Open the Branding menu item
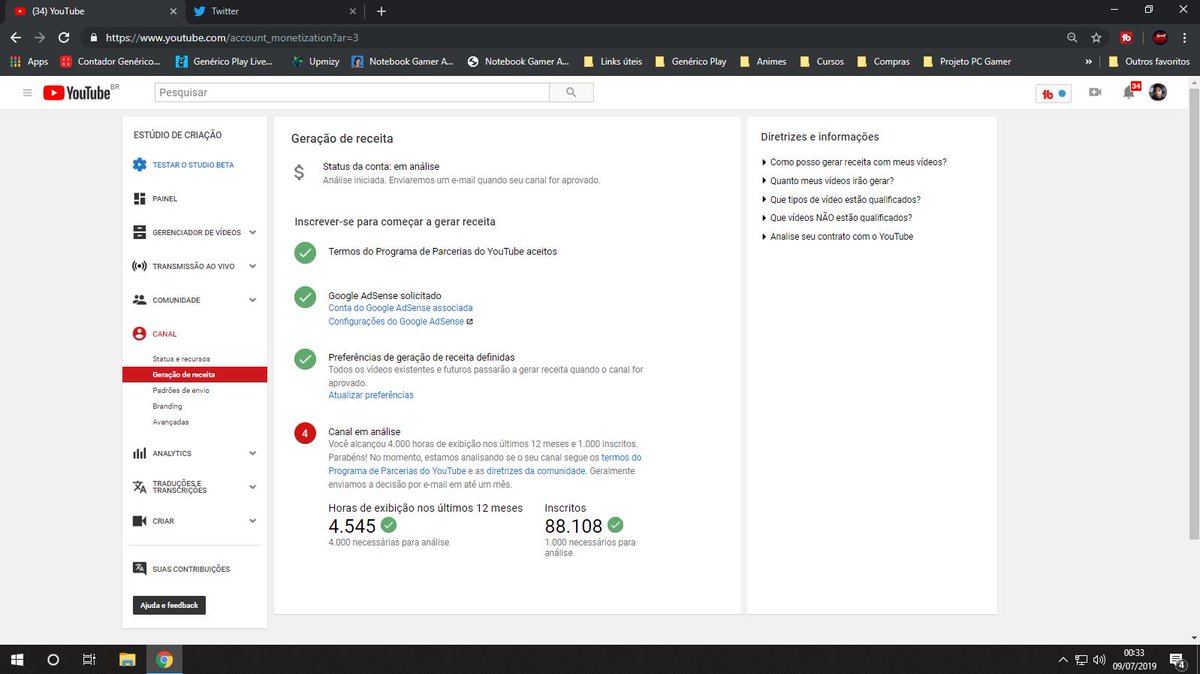 coord(167,406)
